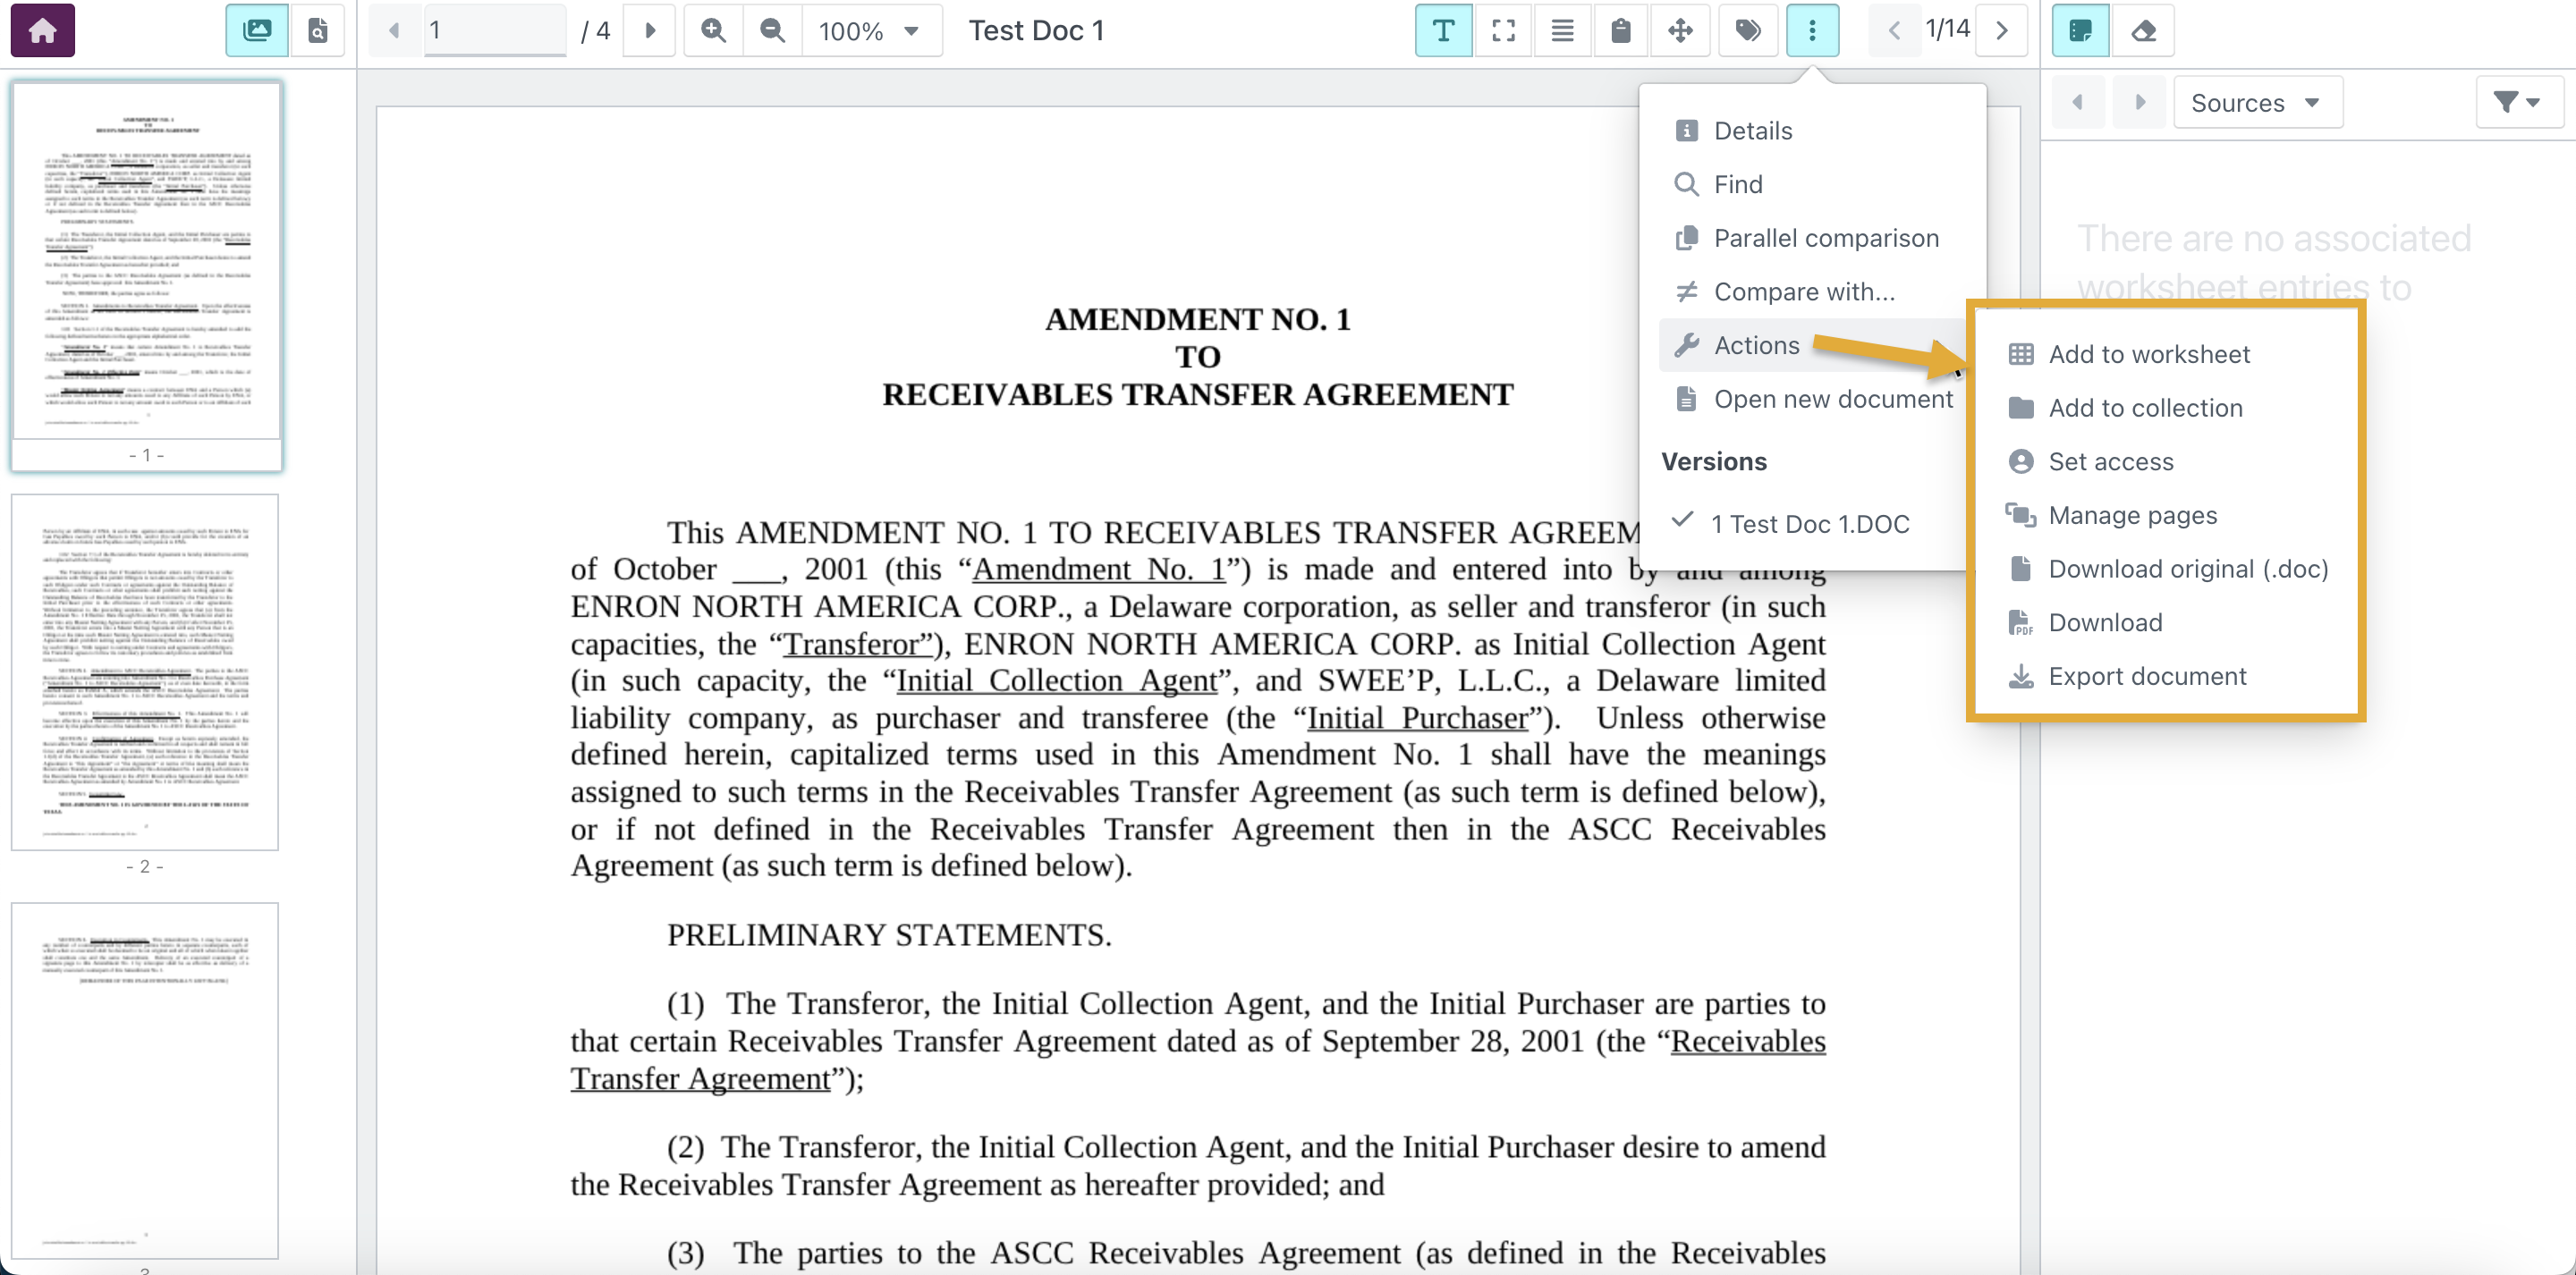This screenshot has width=2576, height=1275.
Task: Go to next document of 14
Action: pos(2001,30)
